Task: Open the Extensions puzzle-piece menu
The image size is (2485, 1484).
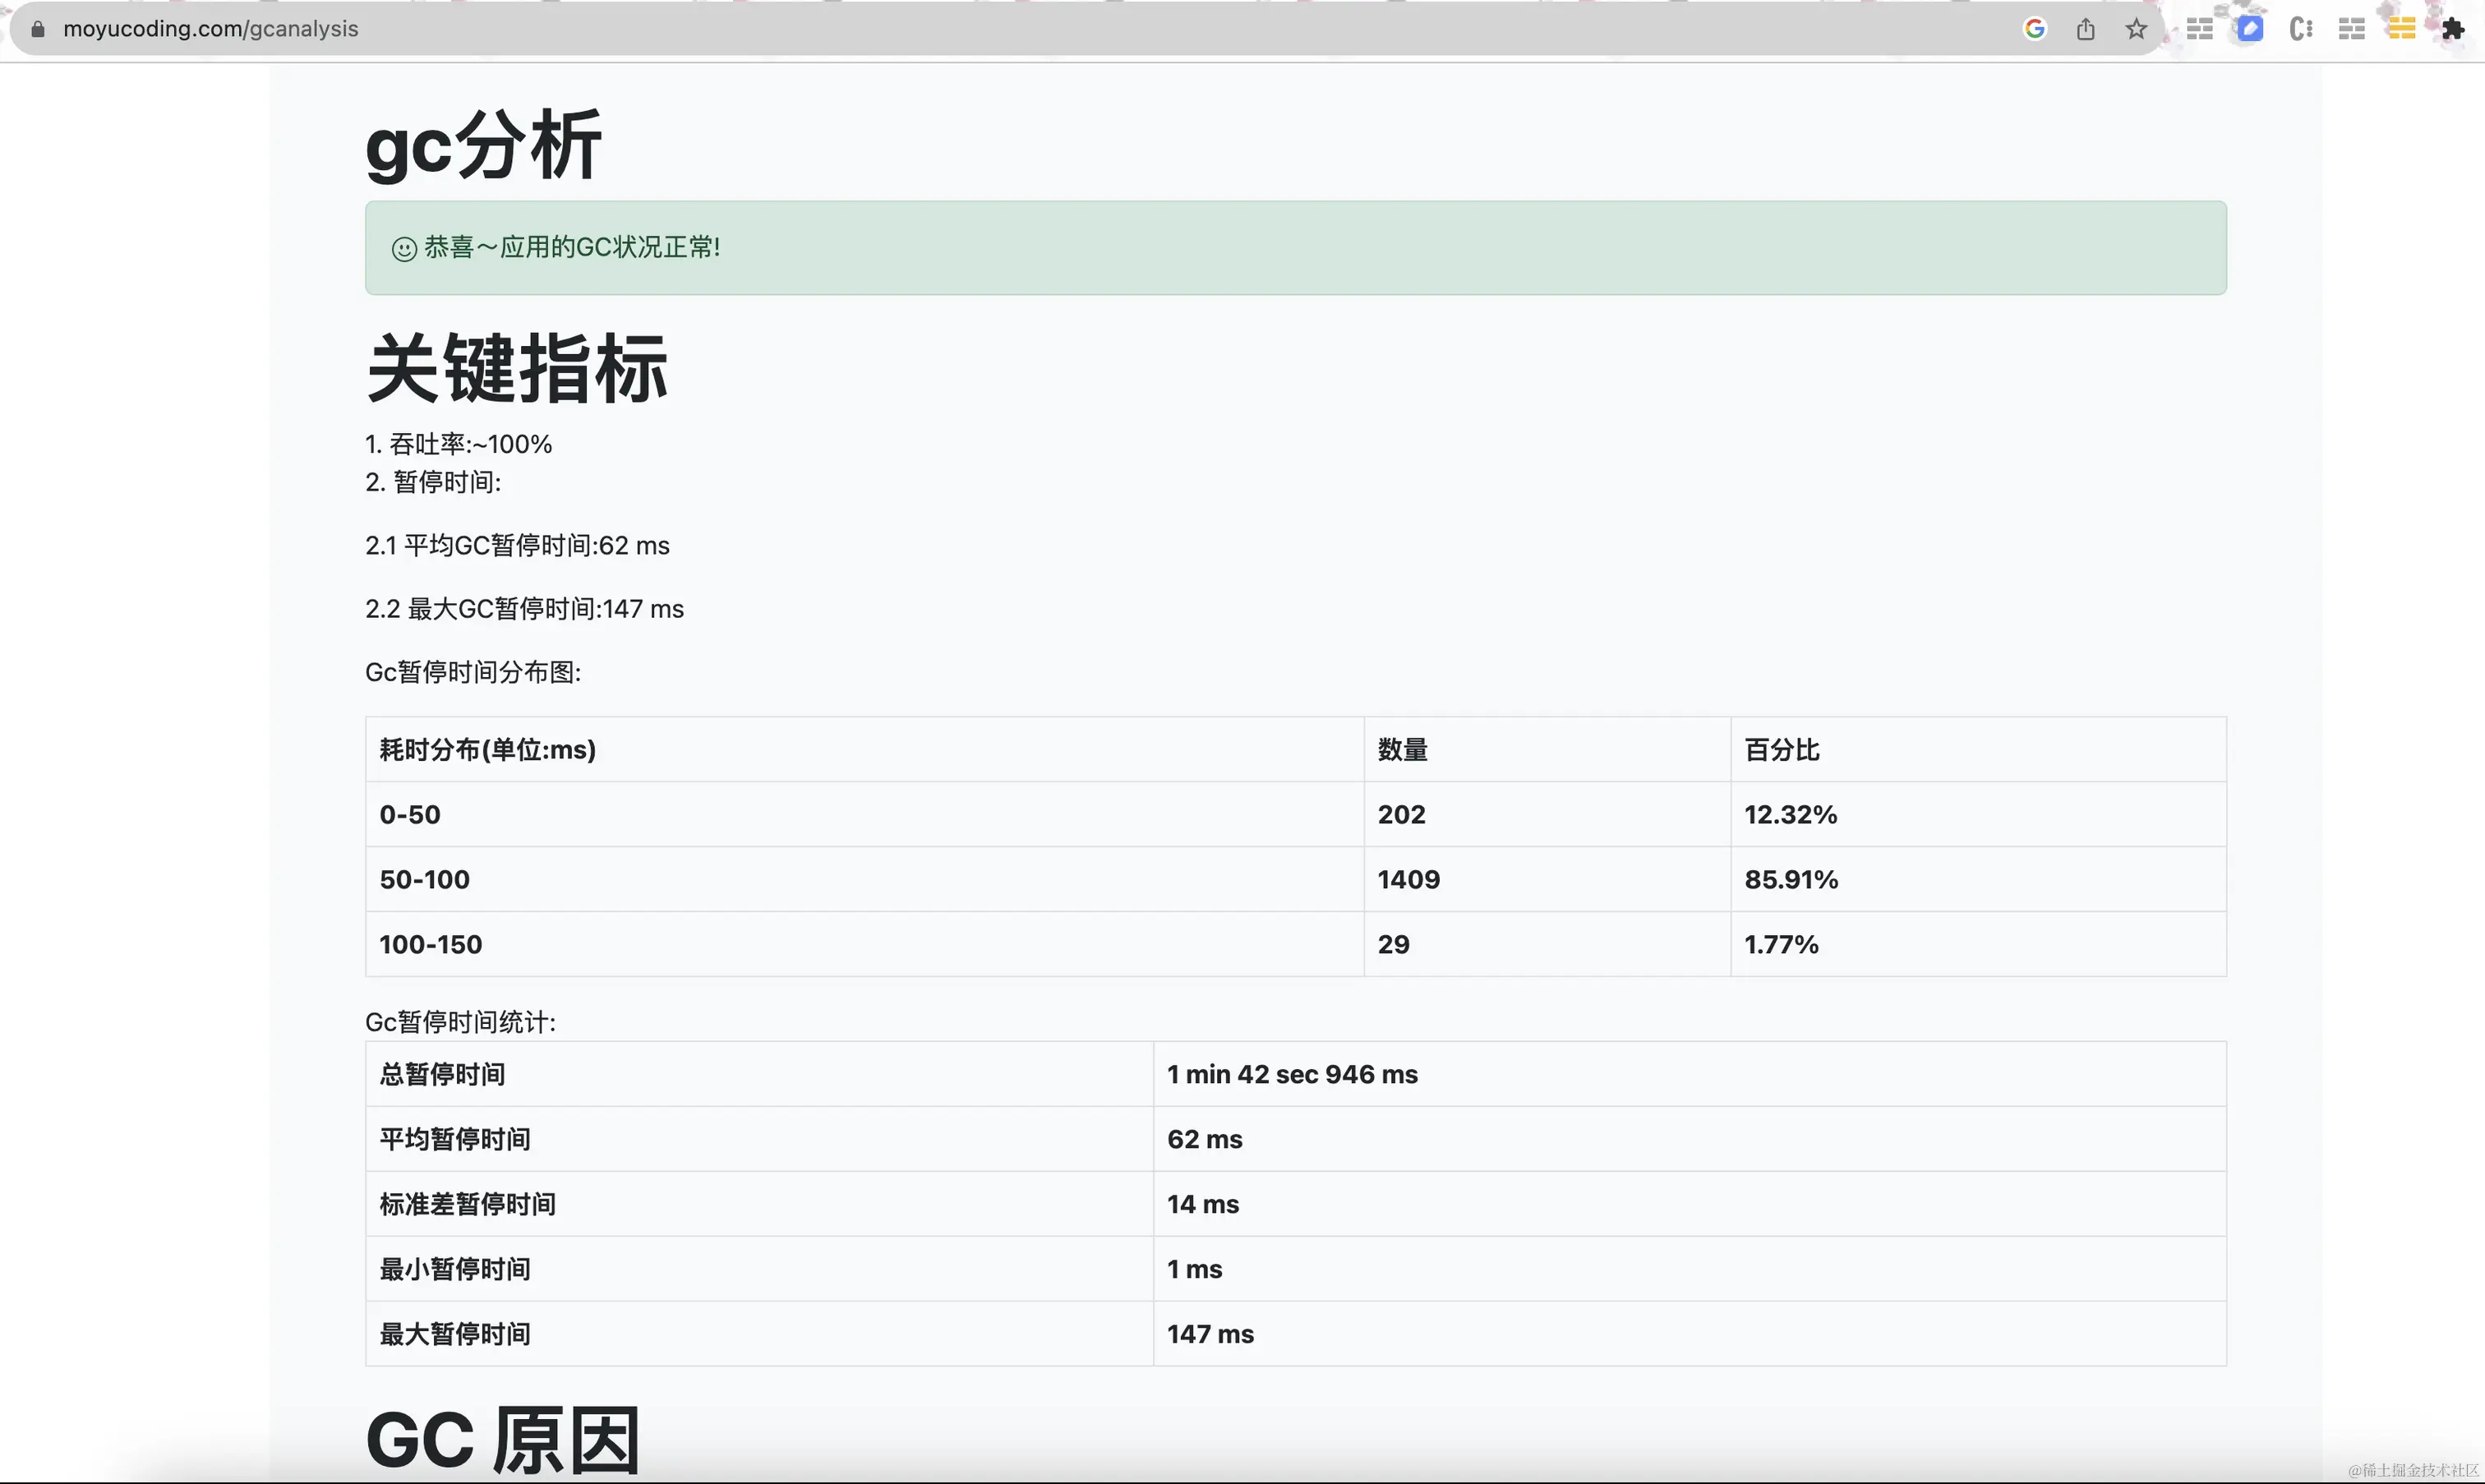Action: [2452, 29]
